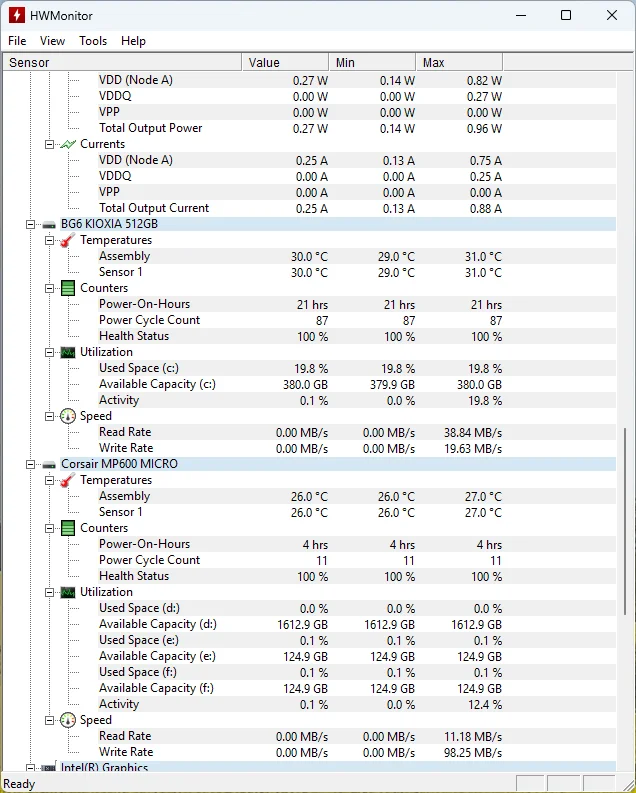Click the 0.88 A max current value
The width and height of the screenshot is (636, 793).
486,208
